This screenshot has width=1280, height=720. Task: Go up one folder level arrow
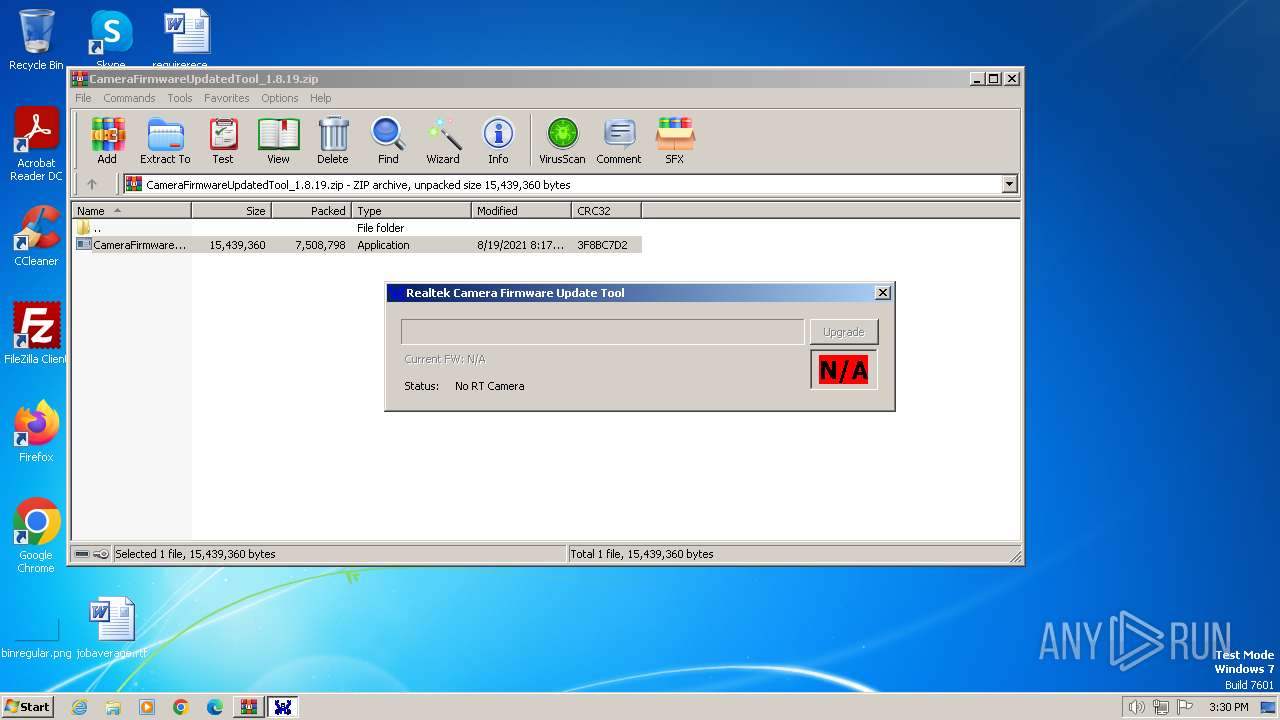(x=92, y=184)
